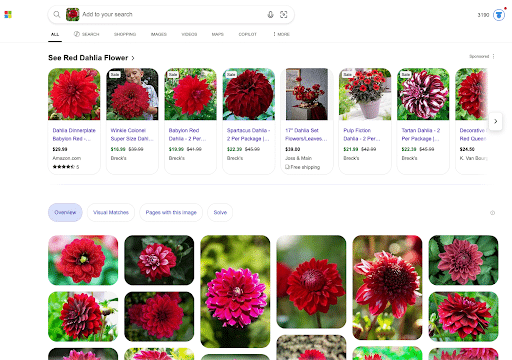Switch to the COPILOT tab

click(x=248, y=34)
